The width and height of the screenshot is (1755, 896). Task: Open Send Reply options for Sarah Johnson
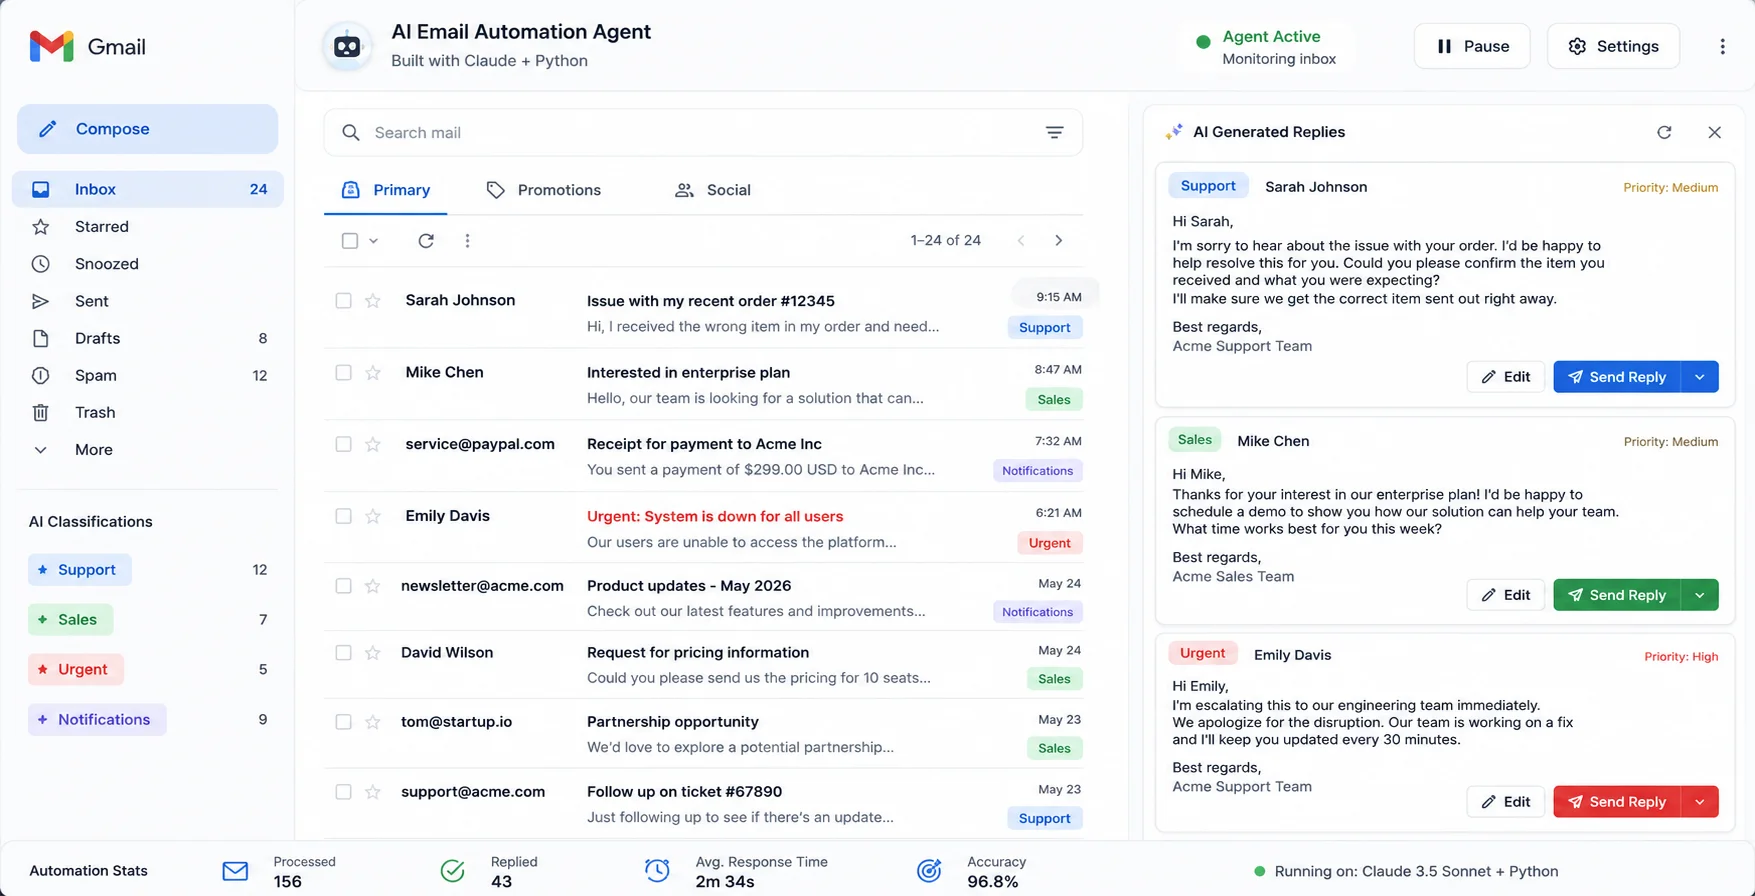point(1699,377)
